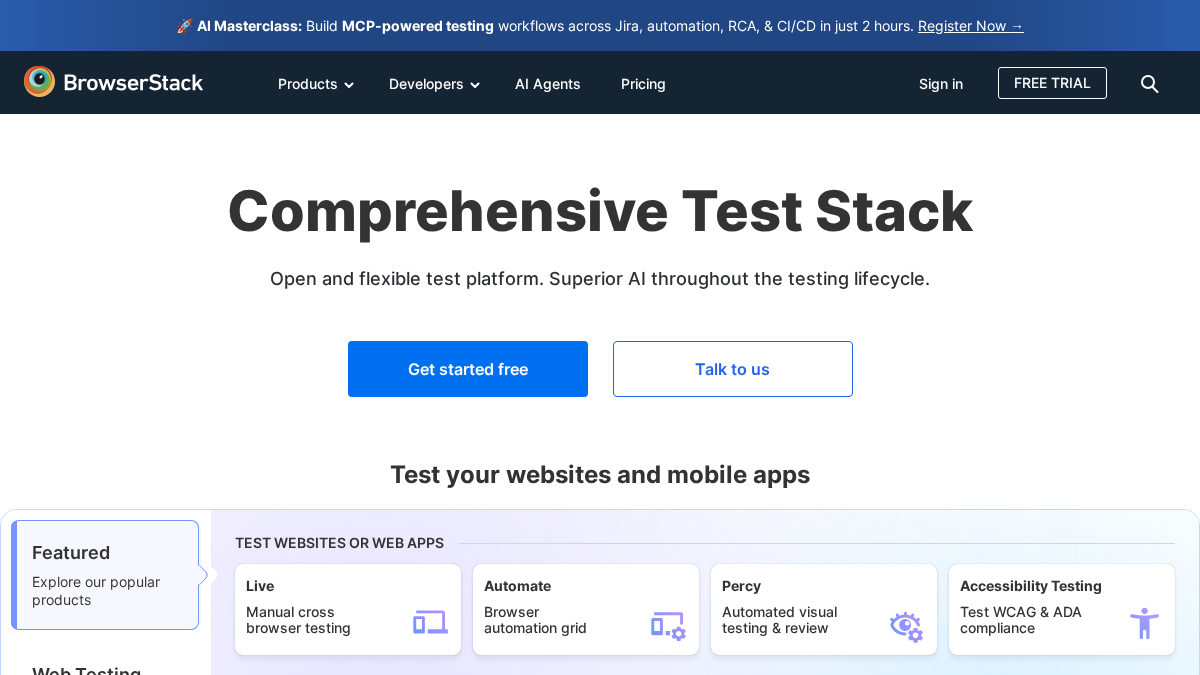Click the BrowserStack wordmark text
This screenshot has width=1200, height=675.
[133, 83]
